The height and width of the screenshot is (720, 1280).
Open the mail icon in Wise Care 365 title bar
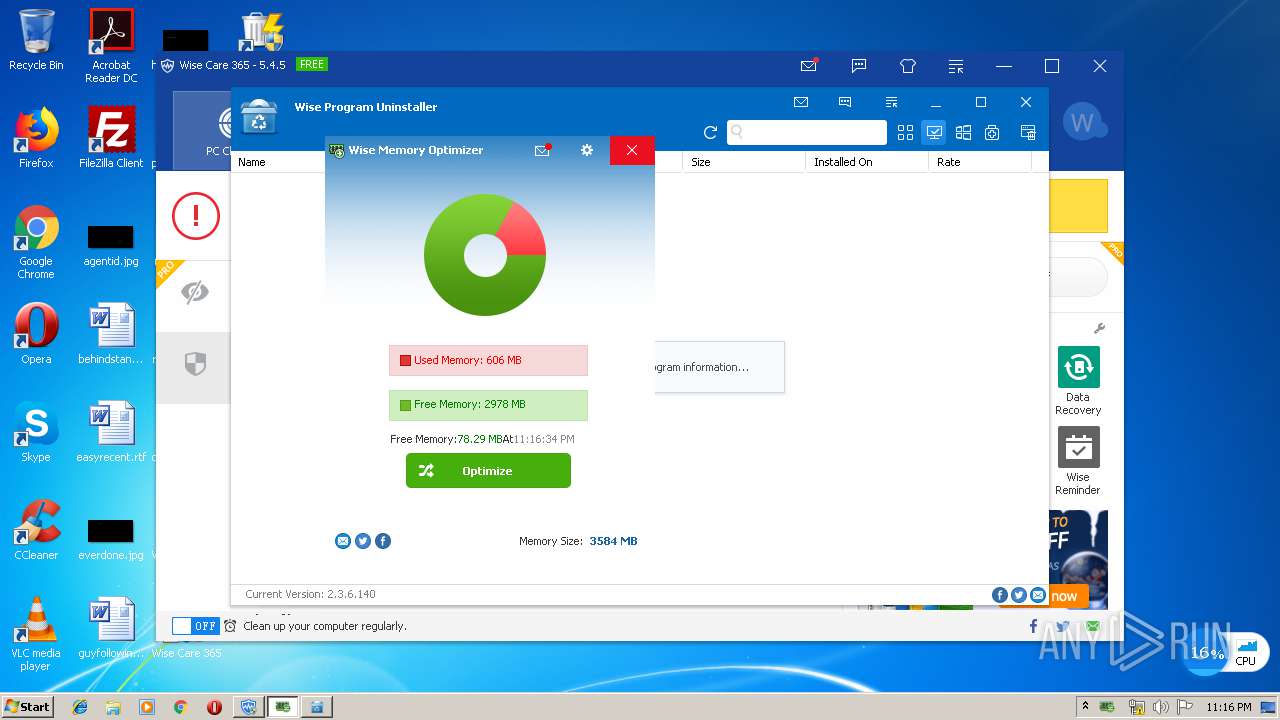pos(809,66)
